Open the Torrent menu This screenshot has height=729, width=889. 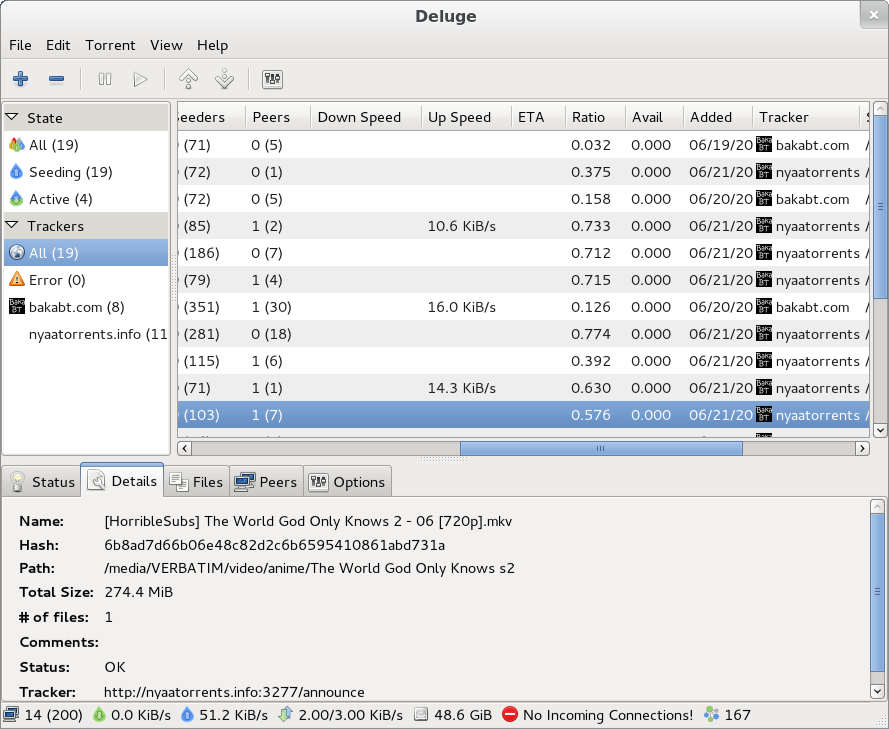(110, 45)
